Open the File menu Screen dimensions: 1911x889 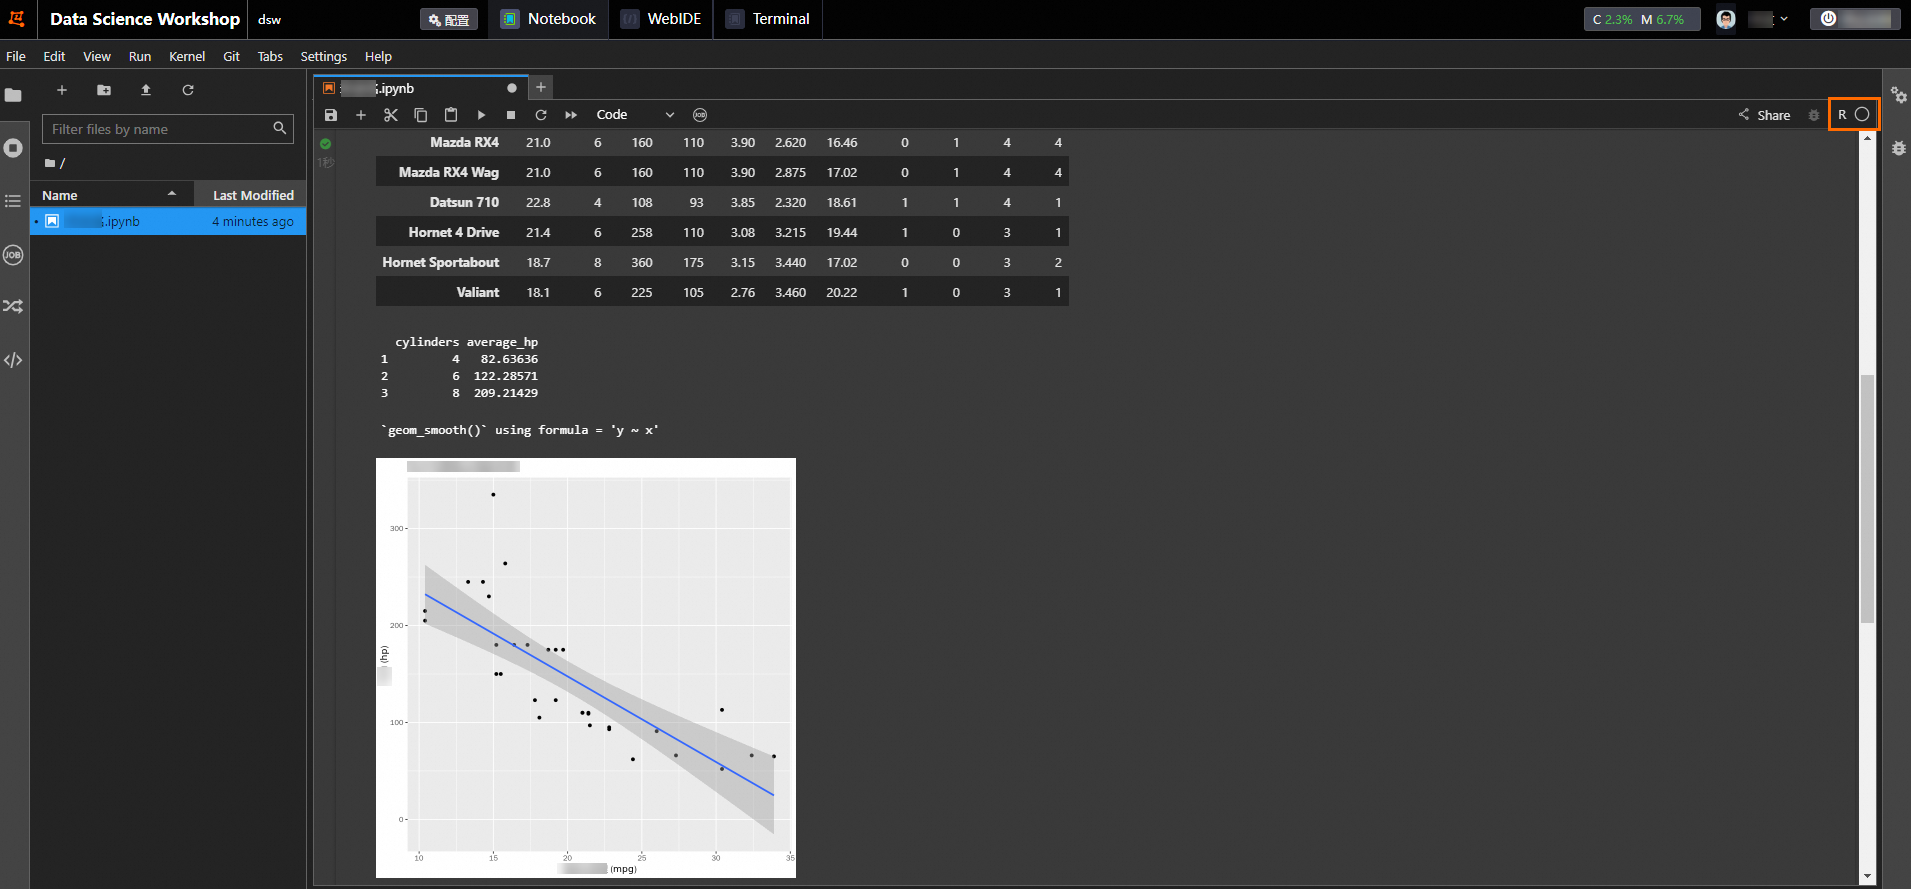click(x=16, y=56)
